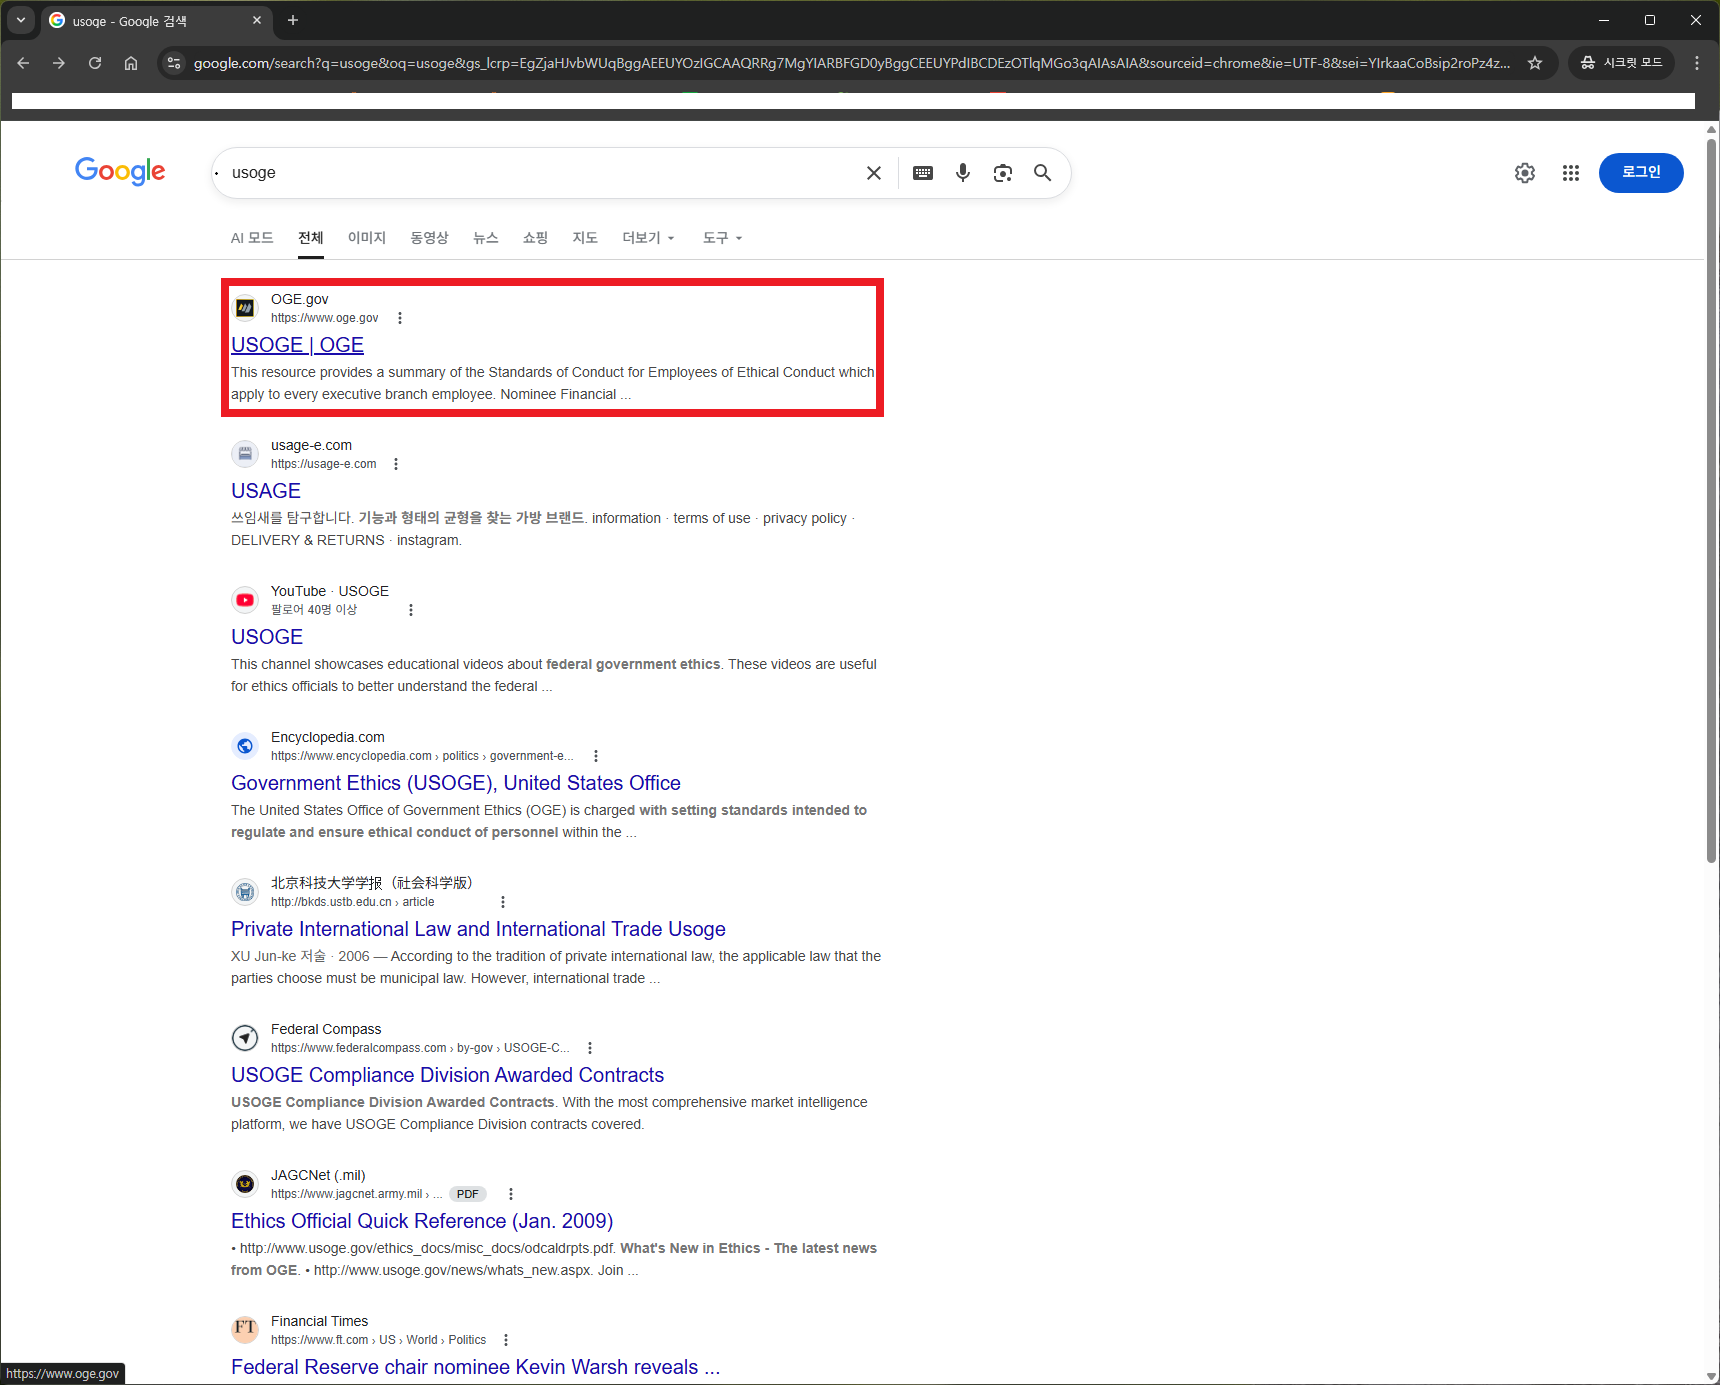
Task: Click the Google logo
Action: pyautogui.click(x=120, y=171)
